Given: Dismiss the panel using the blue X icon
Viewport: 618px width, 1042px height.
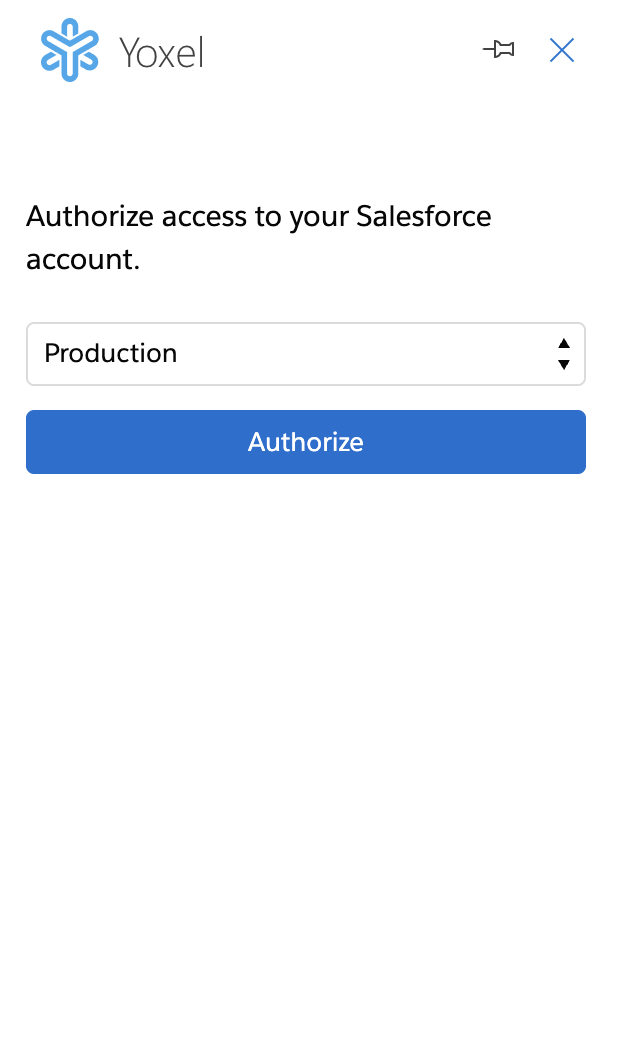Looking at the screenshot, I should 562,50.
